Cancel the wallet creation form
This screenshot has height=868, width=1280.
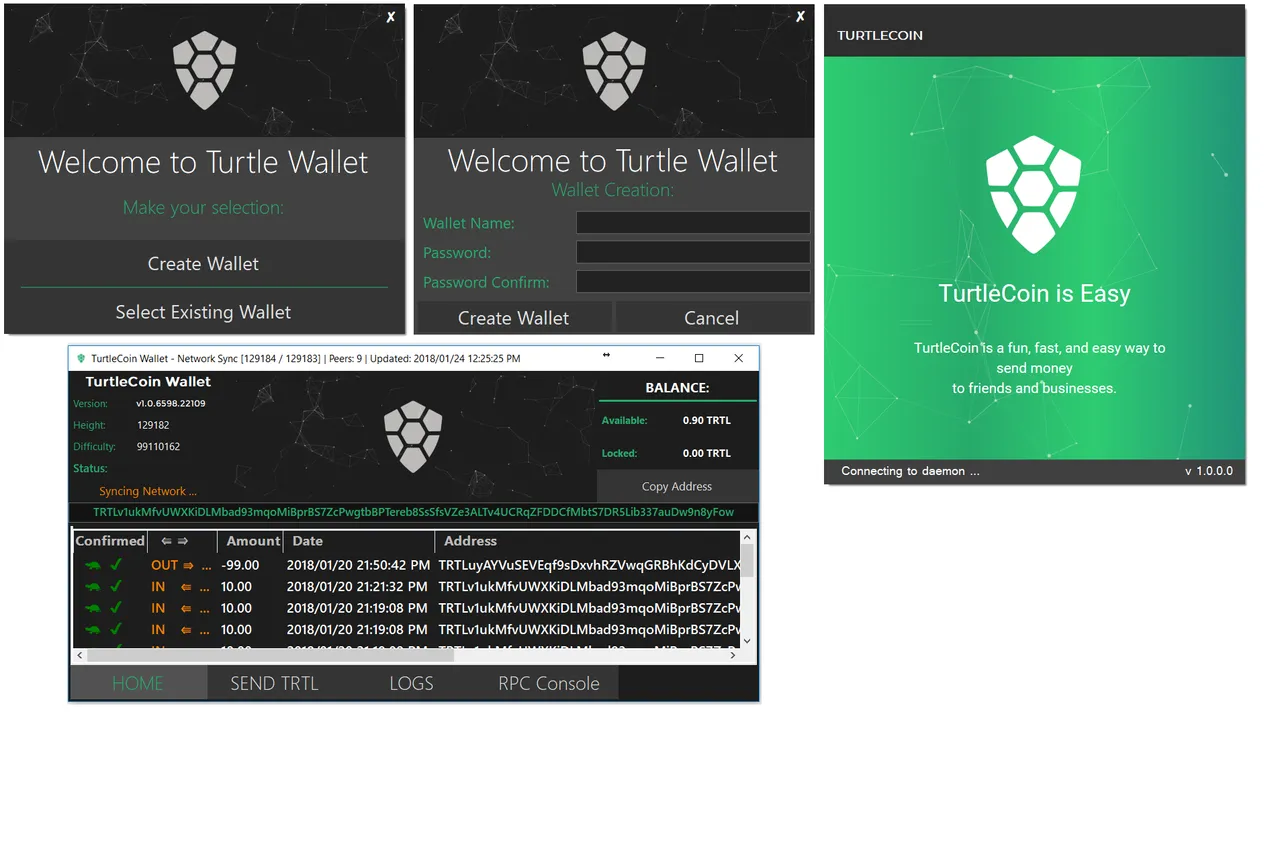712,318
